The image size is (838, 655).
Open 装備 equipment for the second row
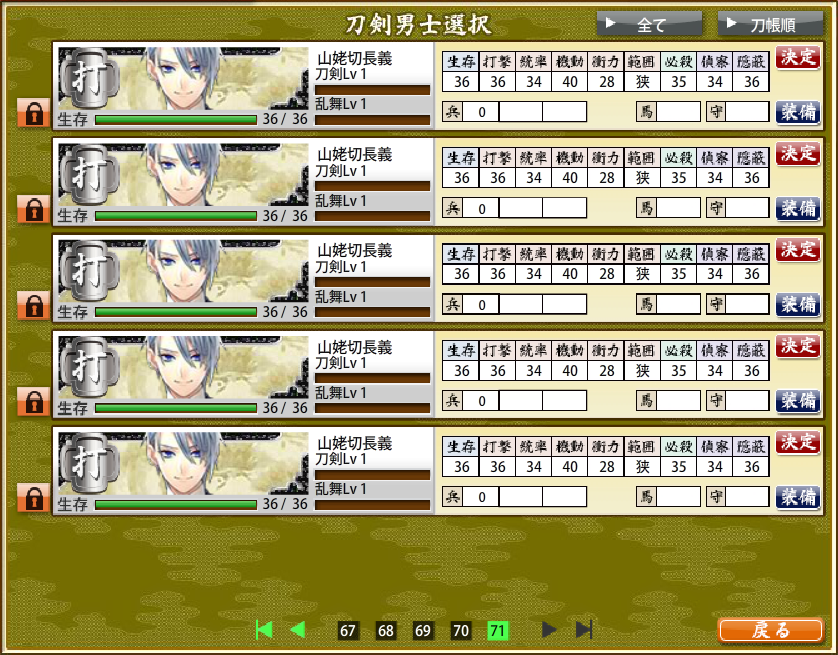click(x=798, y=208)
